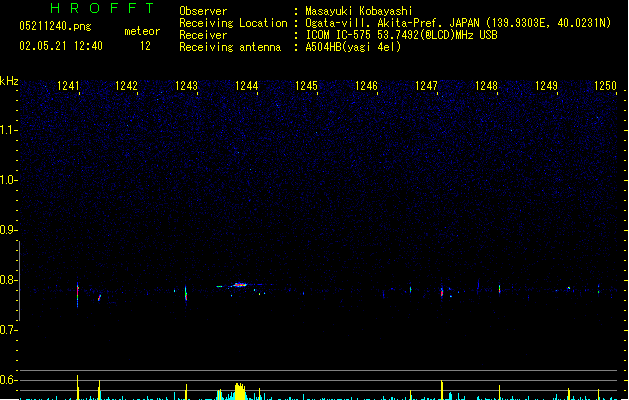Click the Ogata-vill. Akita-Pref. JAPAN location text
This screenshot has width=629, height=400.
point(458,23)
